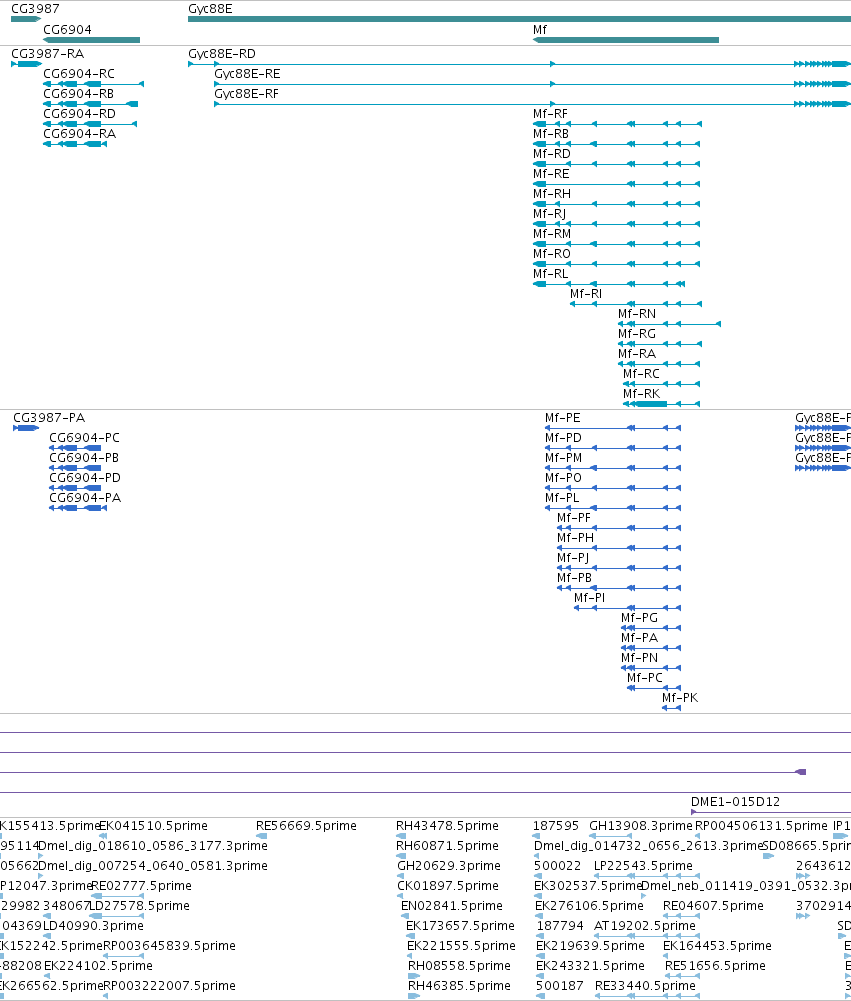Click the Mf-RM transcript
Viewport: 851px width, 1001px height.
617,244
